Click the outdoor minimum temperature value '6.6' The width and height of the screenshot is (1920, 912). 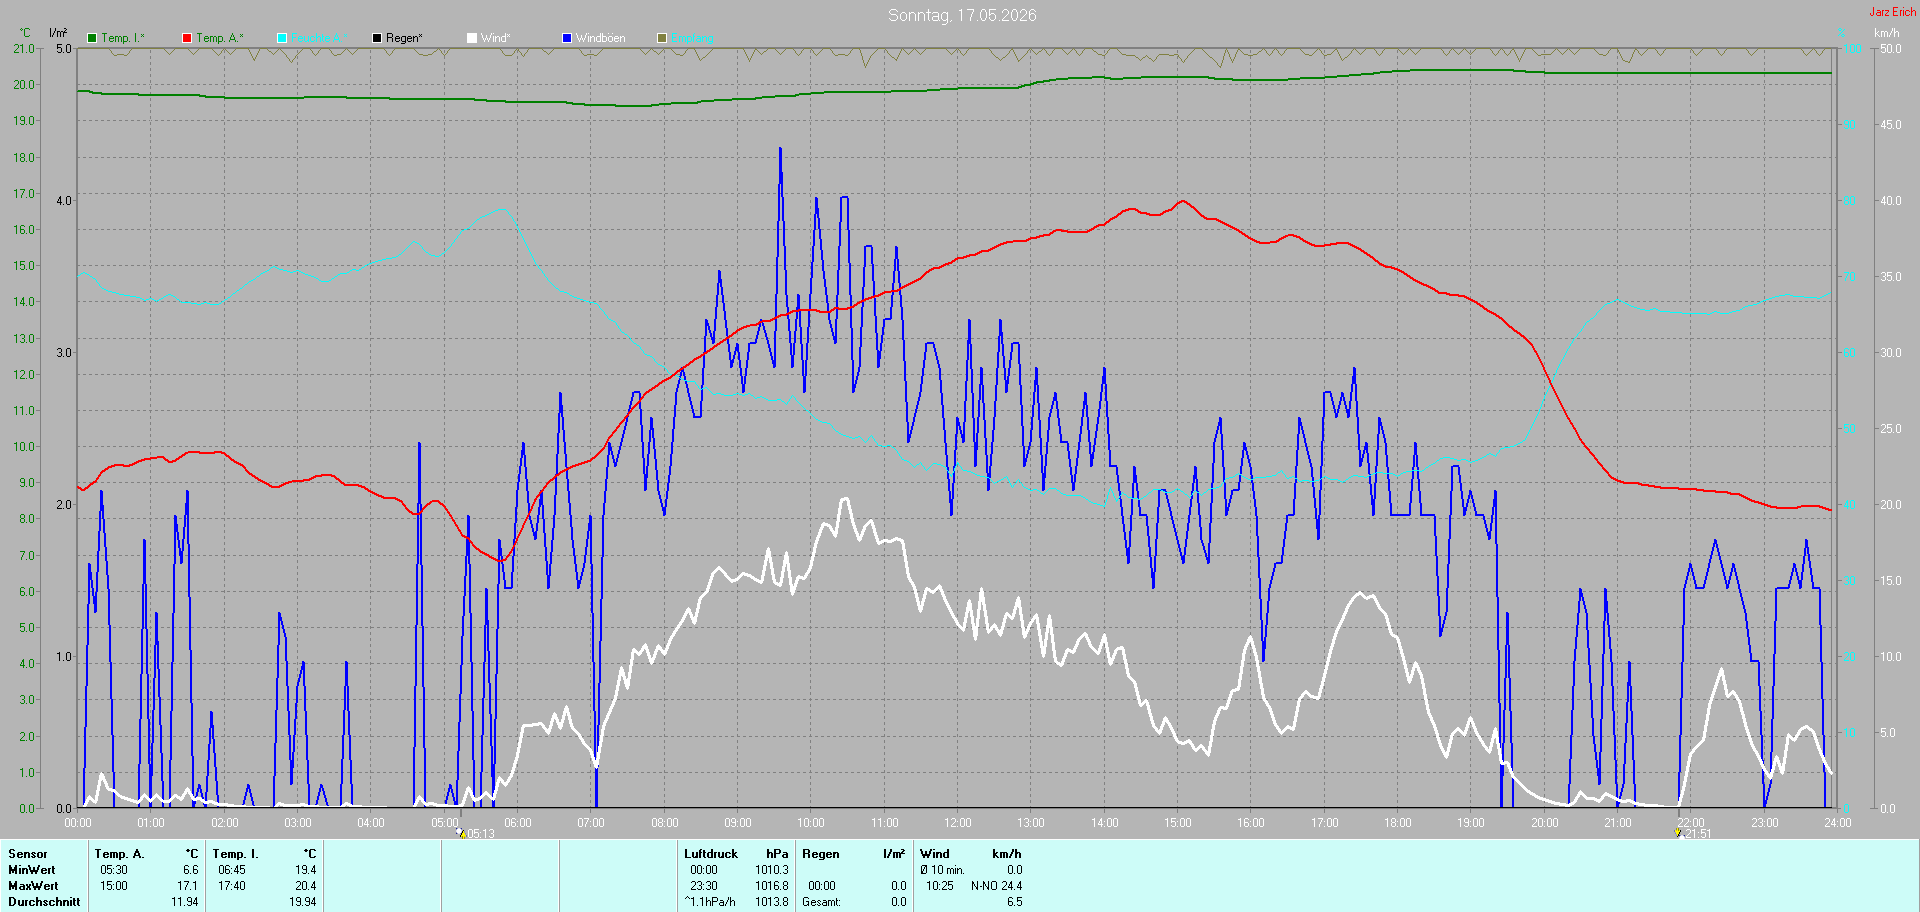[x=191, y=870]
